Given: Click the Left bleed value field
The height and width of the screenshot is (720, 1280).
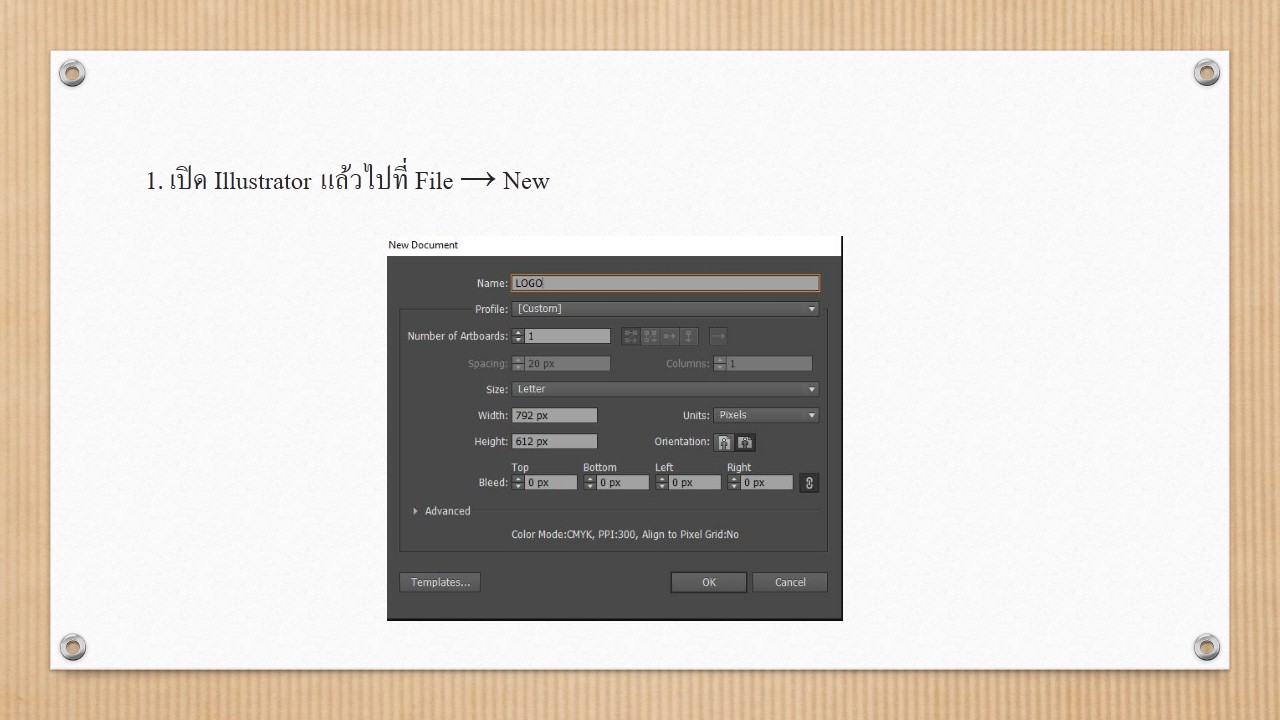Looking at the screenshot, I should (x=695, y=482).
